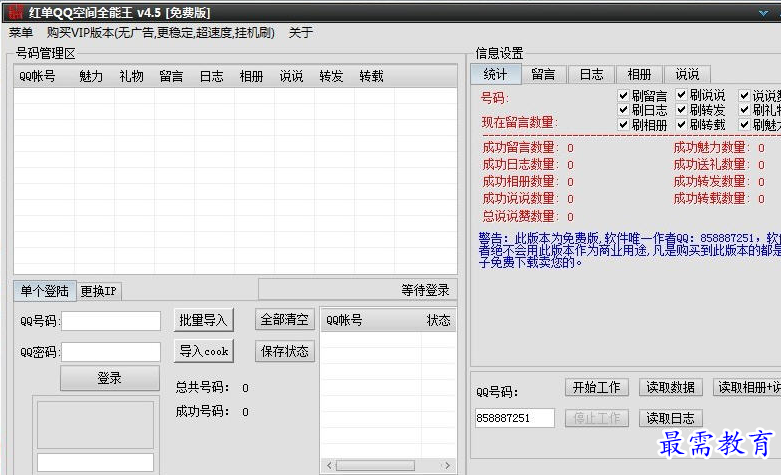Select the 更换IP tab
Viewport: 781px width, 475px height.
click(x=99, y=291)
